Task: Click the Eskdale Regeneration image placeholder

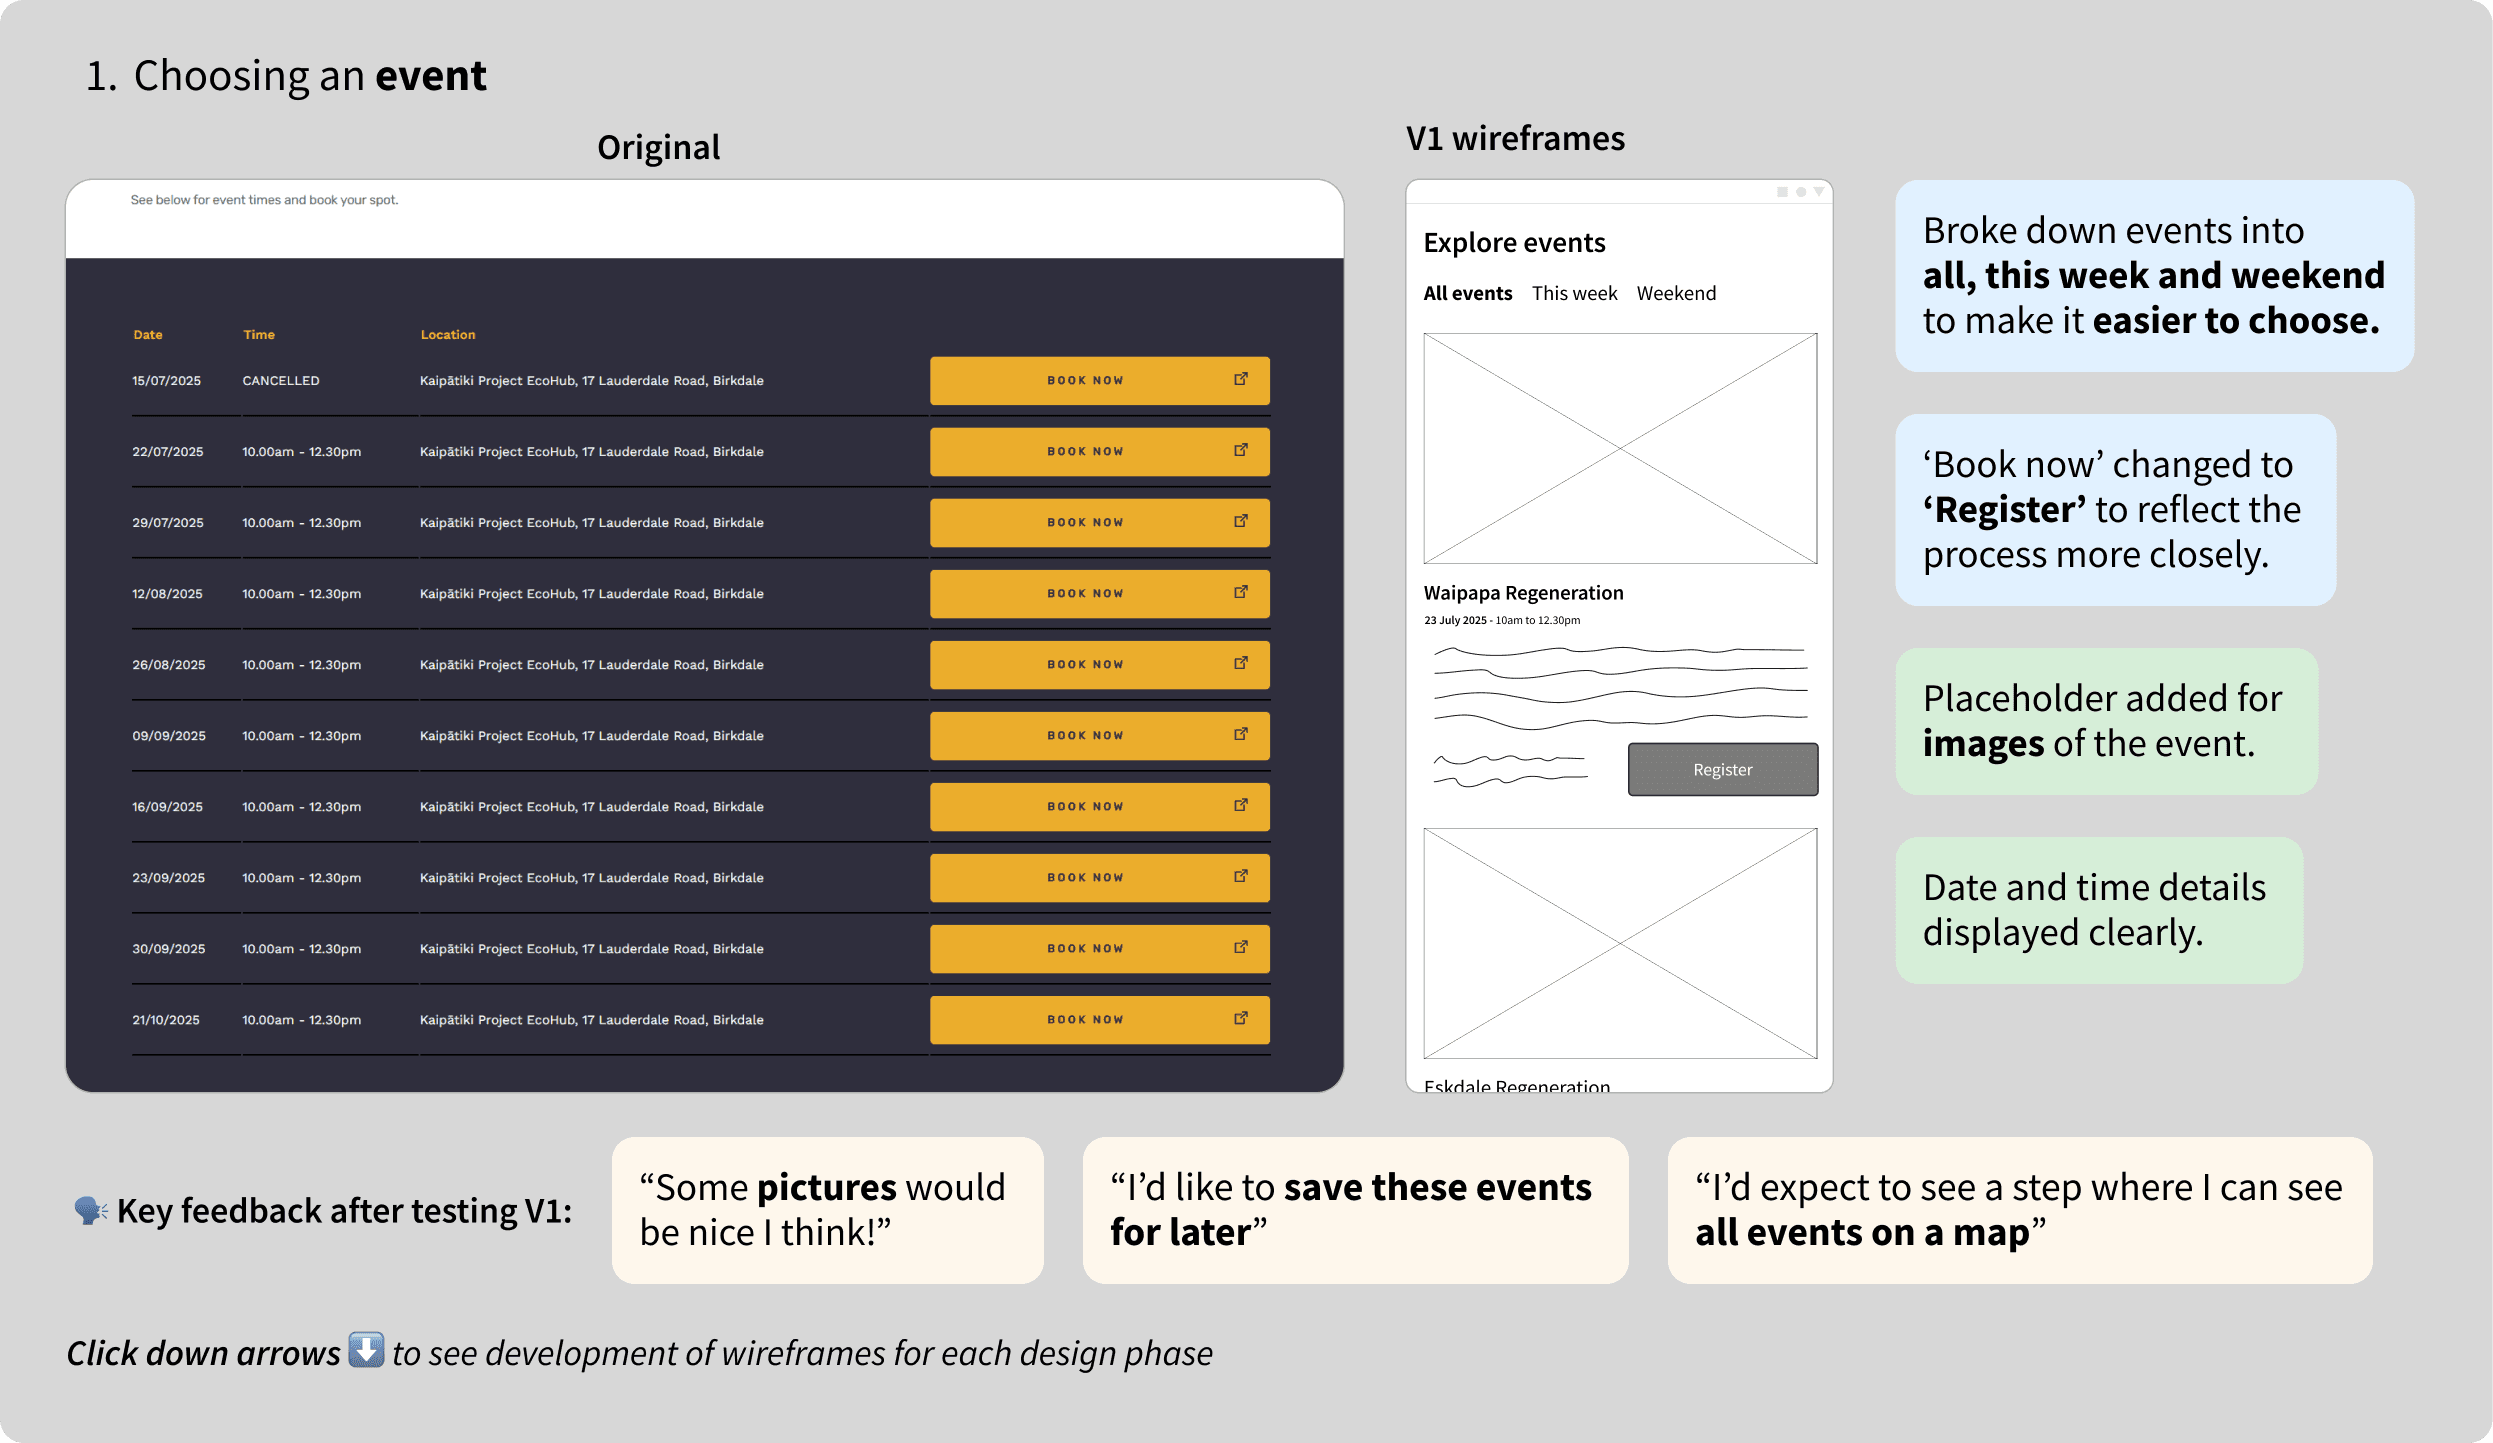Action: [1620, 943]
